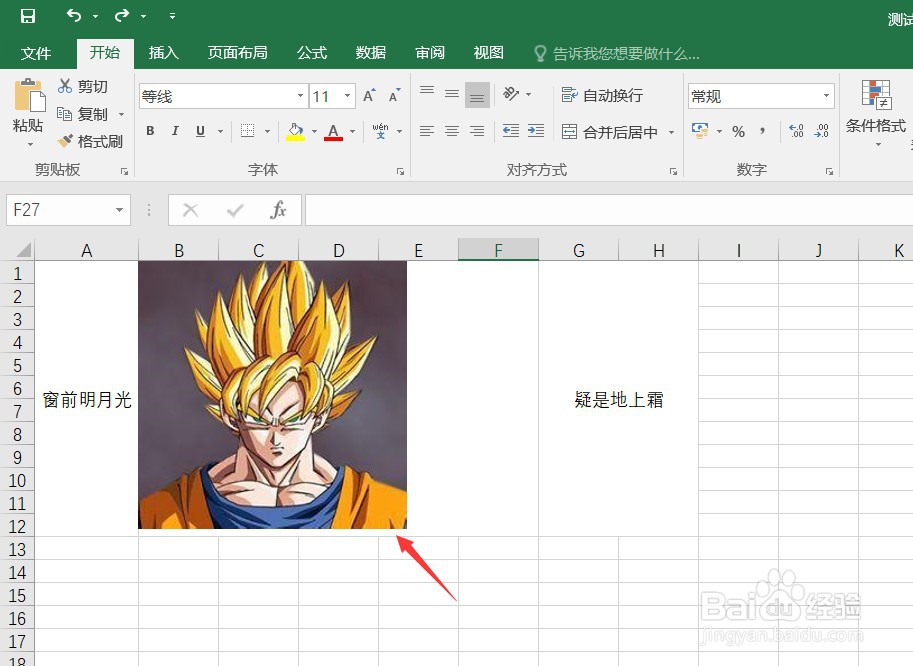This screenshot has height=666, width=913.
Task: Open the 复制 dropdown arrow
Action: pyautogui.click(x=122, y=114)
